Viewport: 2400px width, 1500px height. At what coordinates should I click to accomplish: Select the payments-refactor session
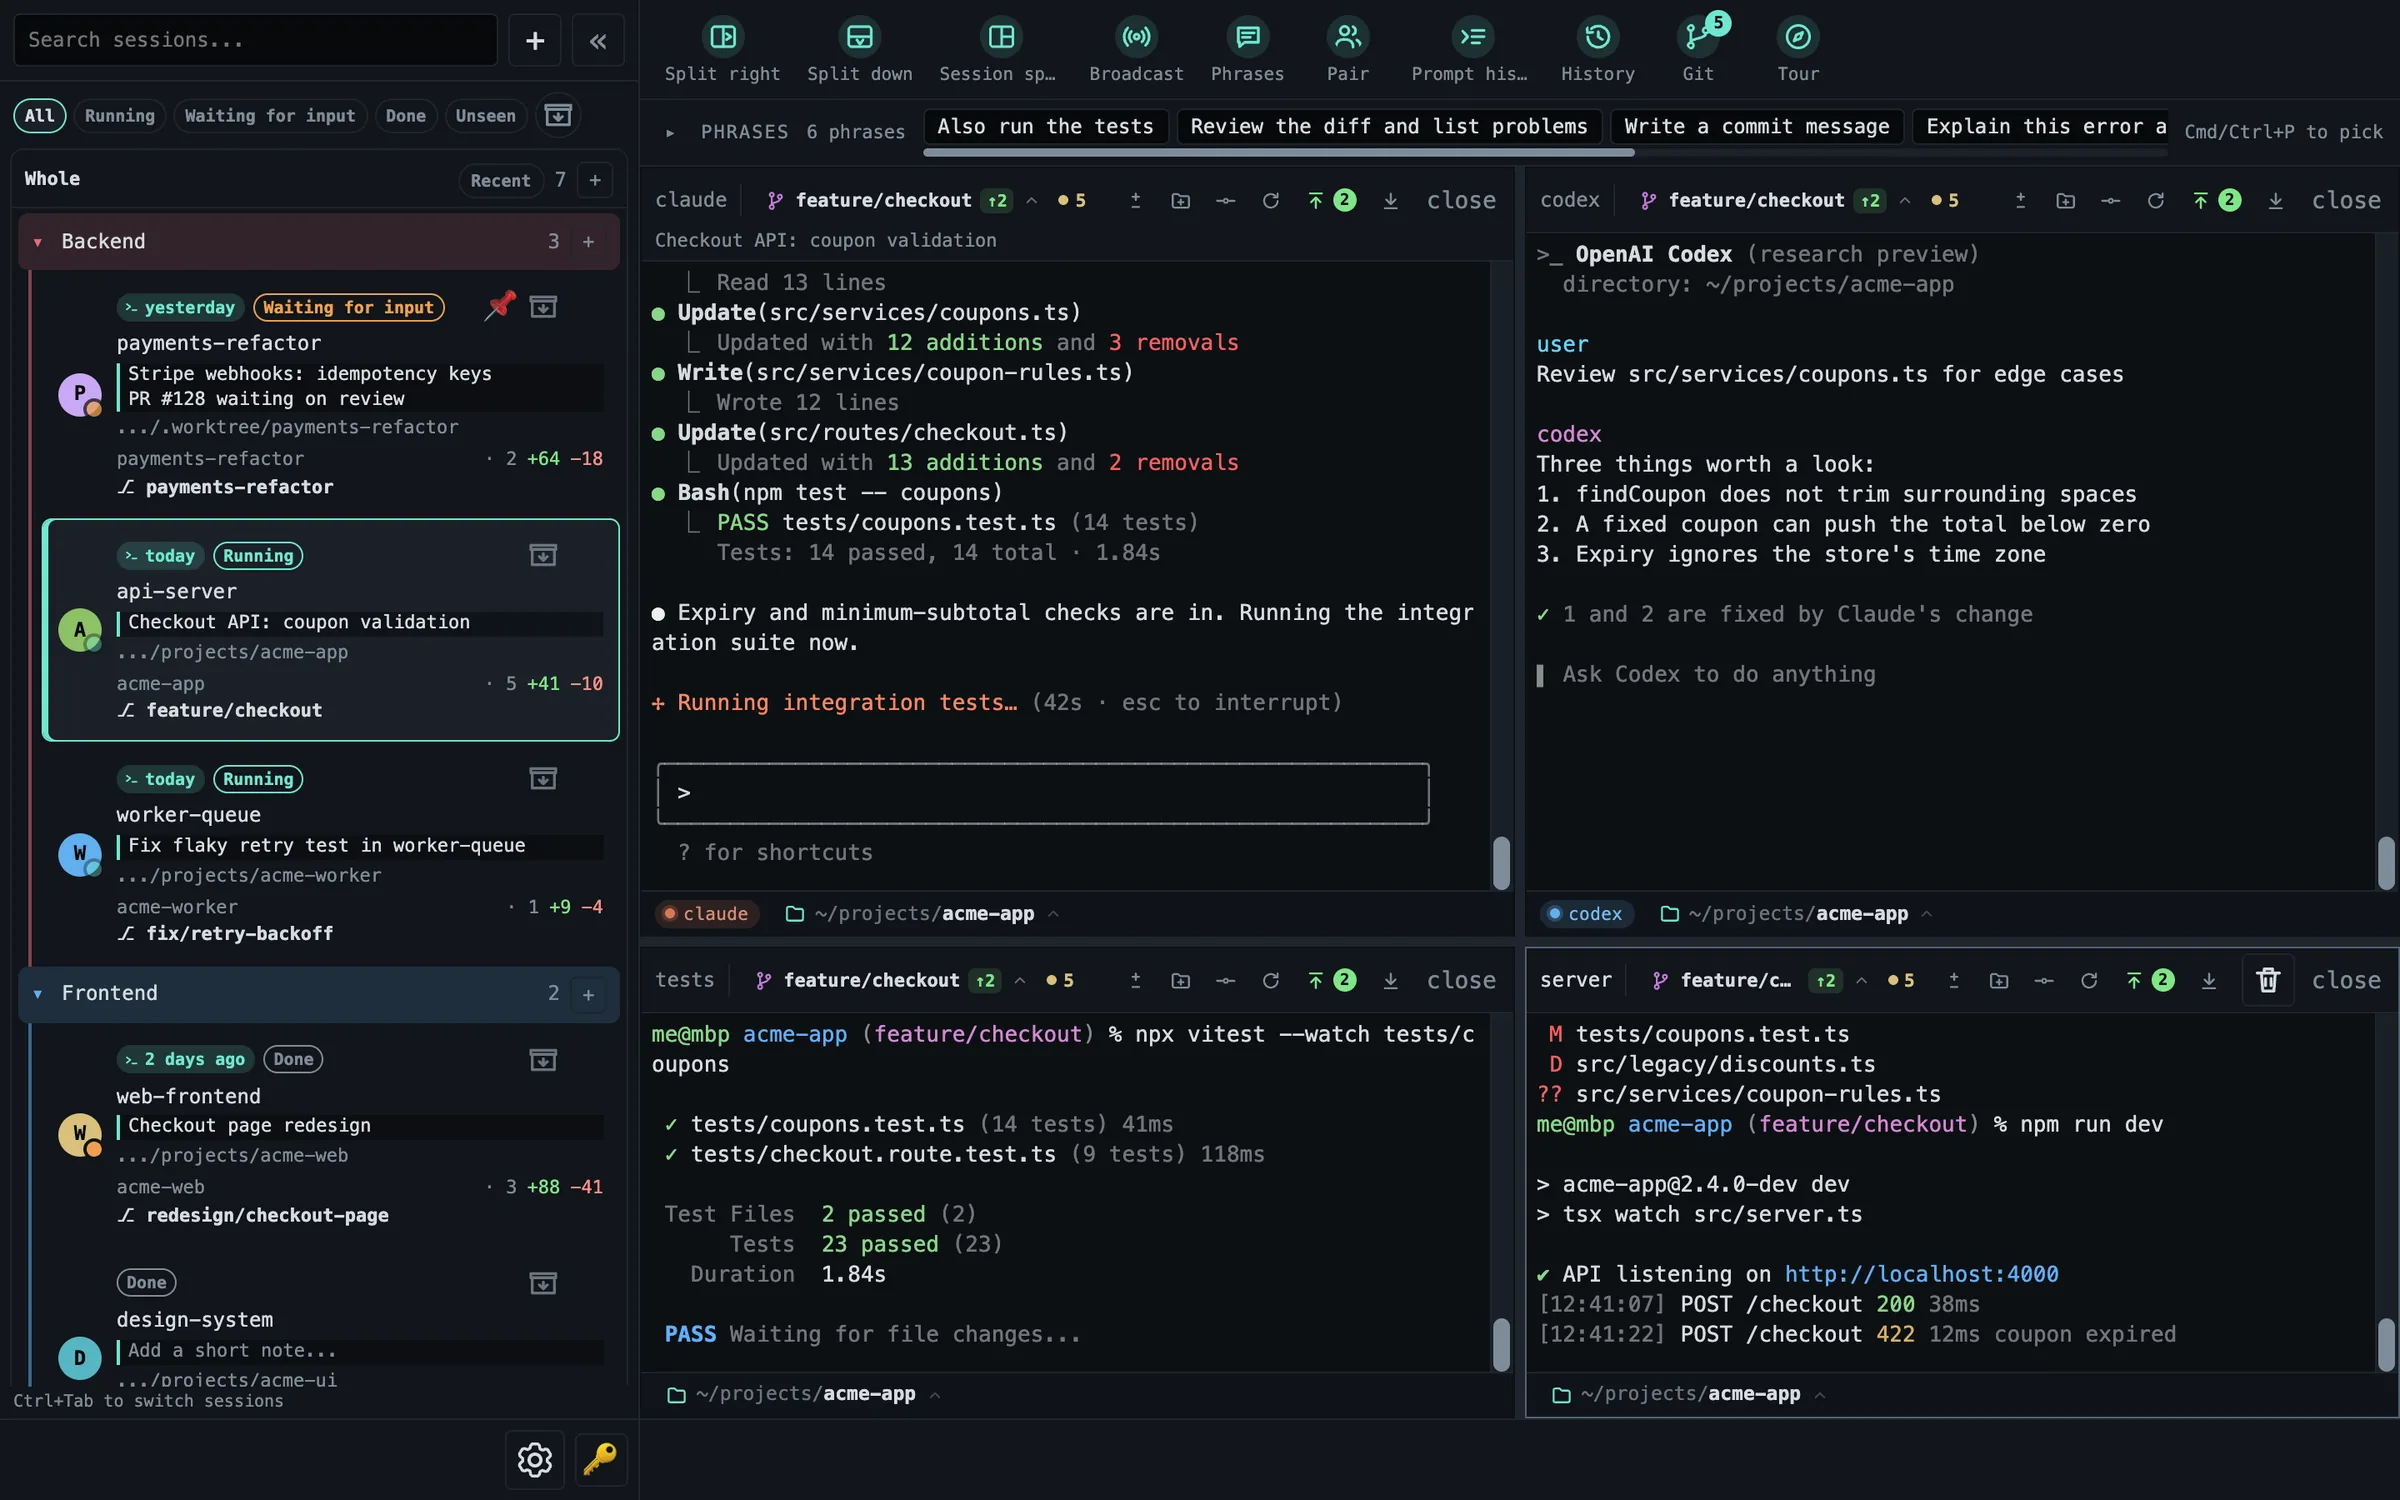point(330,396)
